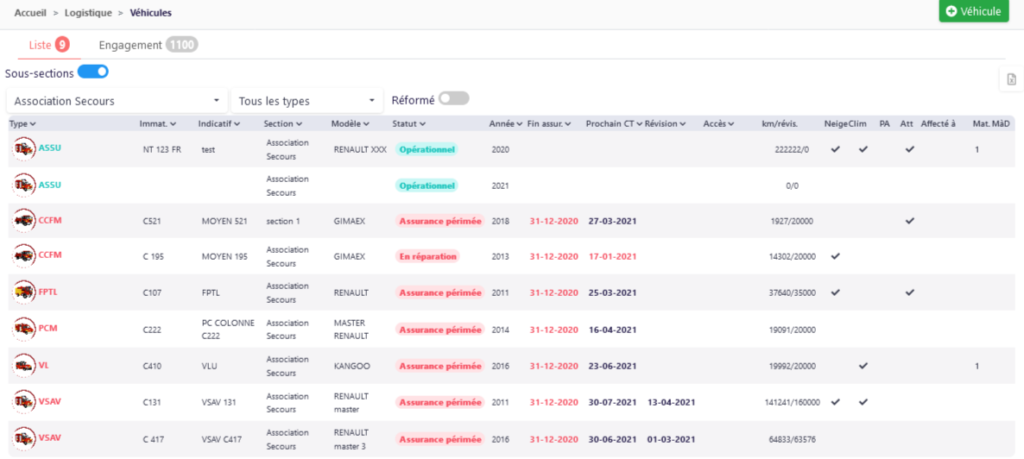This screenshot has height=459, width=1024.
Task: Open the ASSU vehicle icon for NT 123 FR
Action: (x=24, y=149)
